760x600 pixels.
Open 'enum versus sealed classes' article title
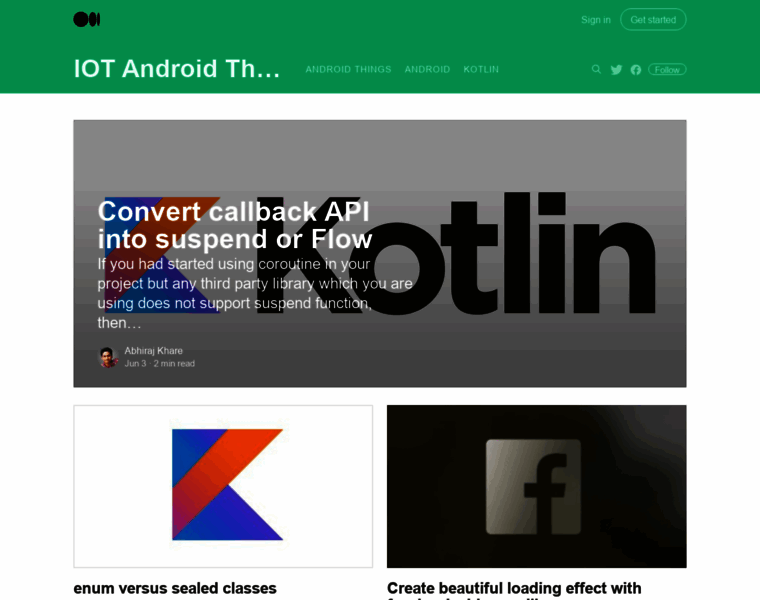pyautogui.click(x=175, y=588)
